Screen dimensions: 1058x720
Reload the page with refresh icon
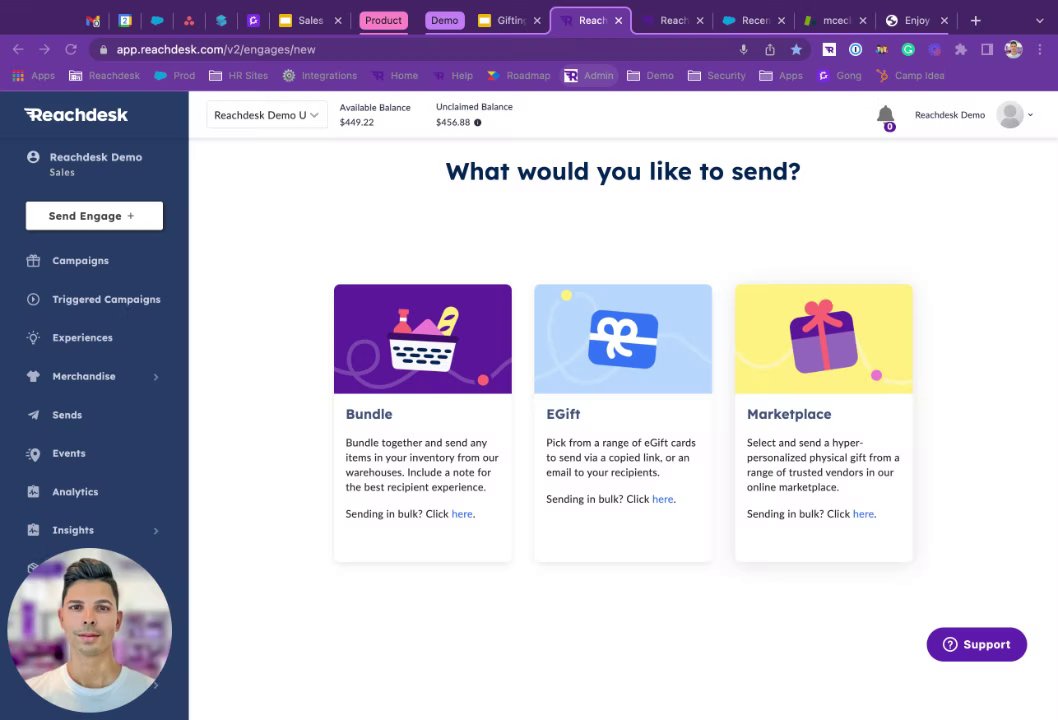[71, 49]
